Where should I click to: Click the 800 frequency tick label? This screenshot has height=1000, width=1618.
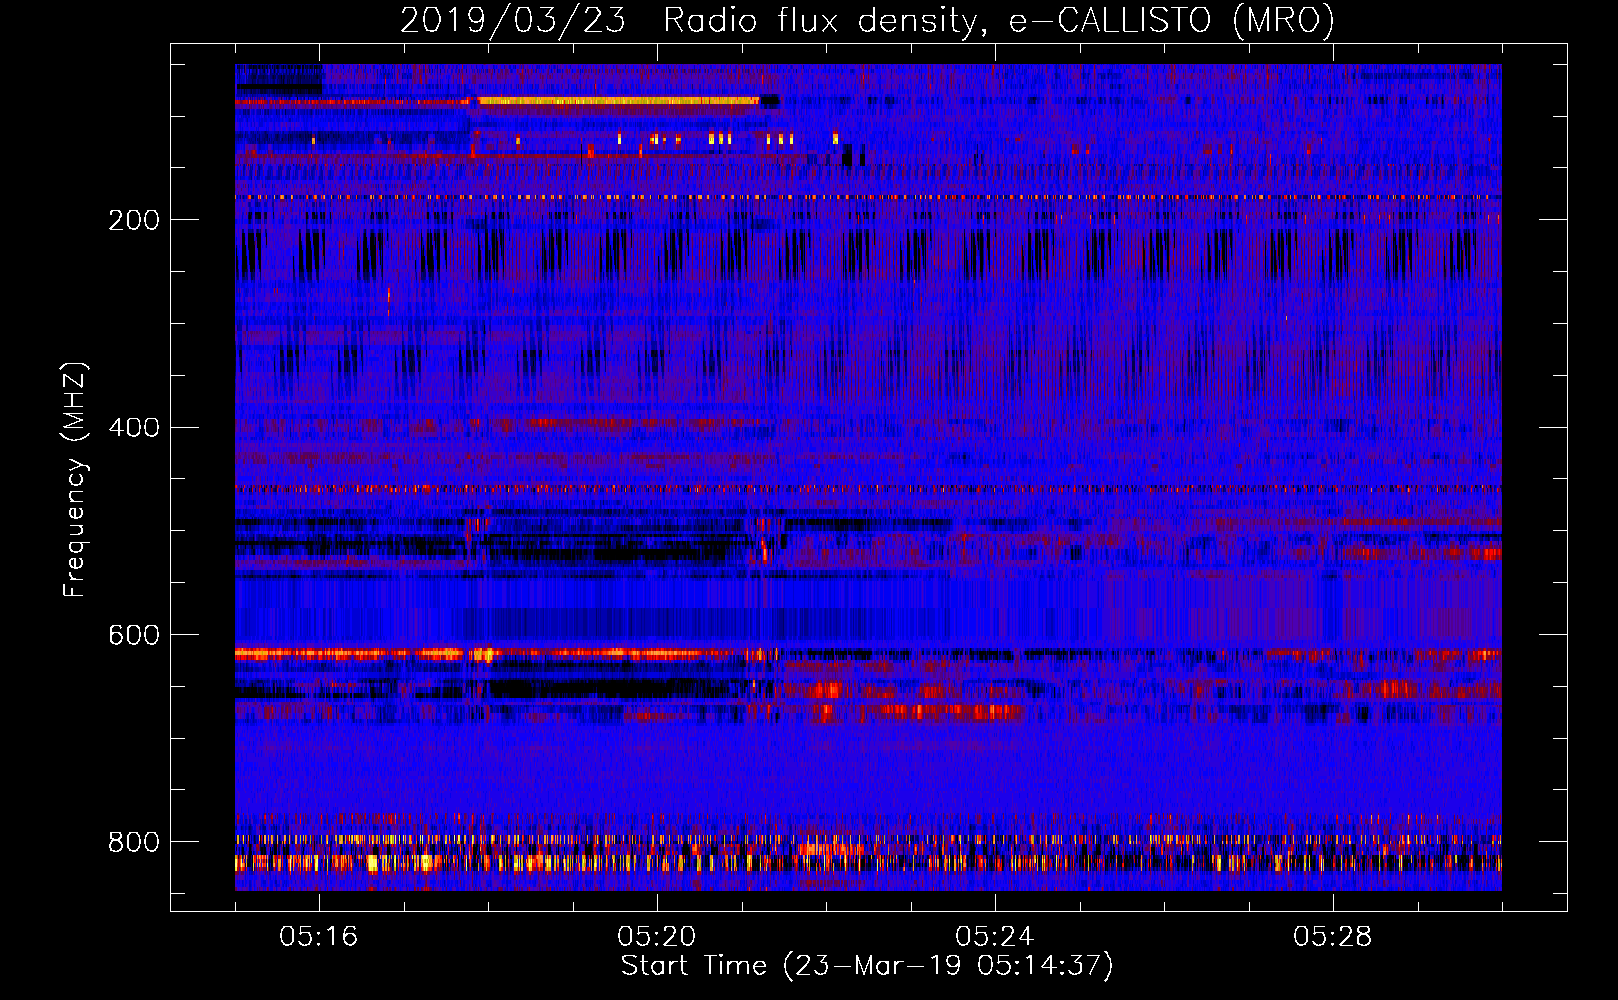pyautogui.click(x=134, y=842)
